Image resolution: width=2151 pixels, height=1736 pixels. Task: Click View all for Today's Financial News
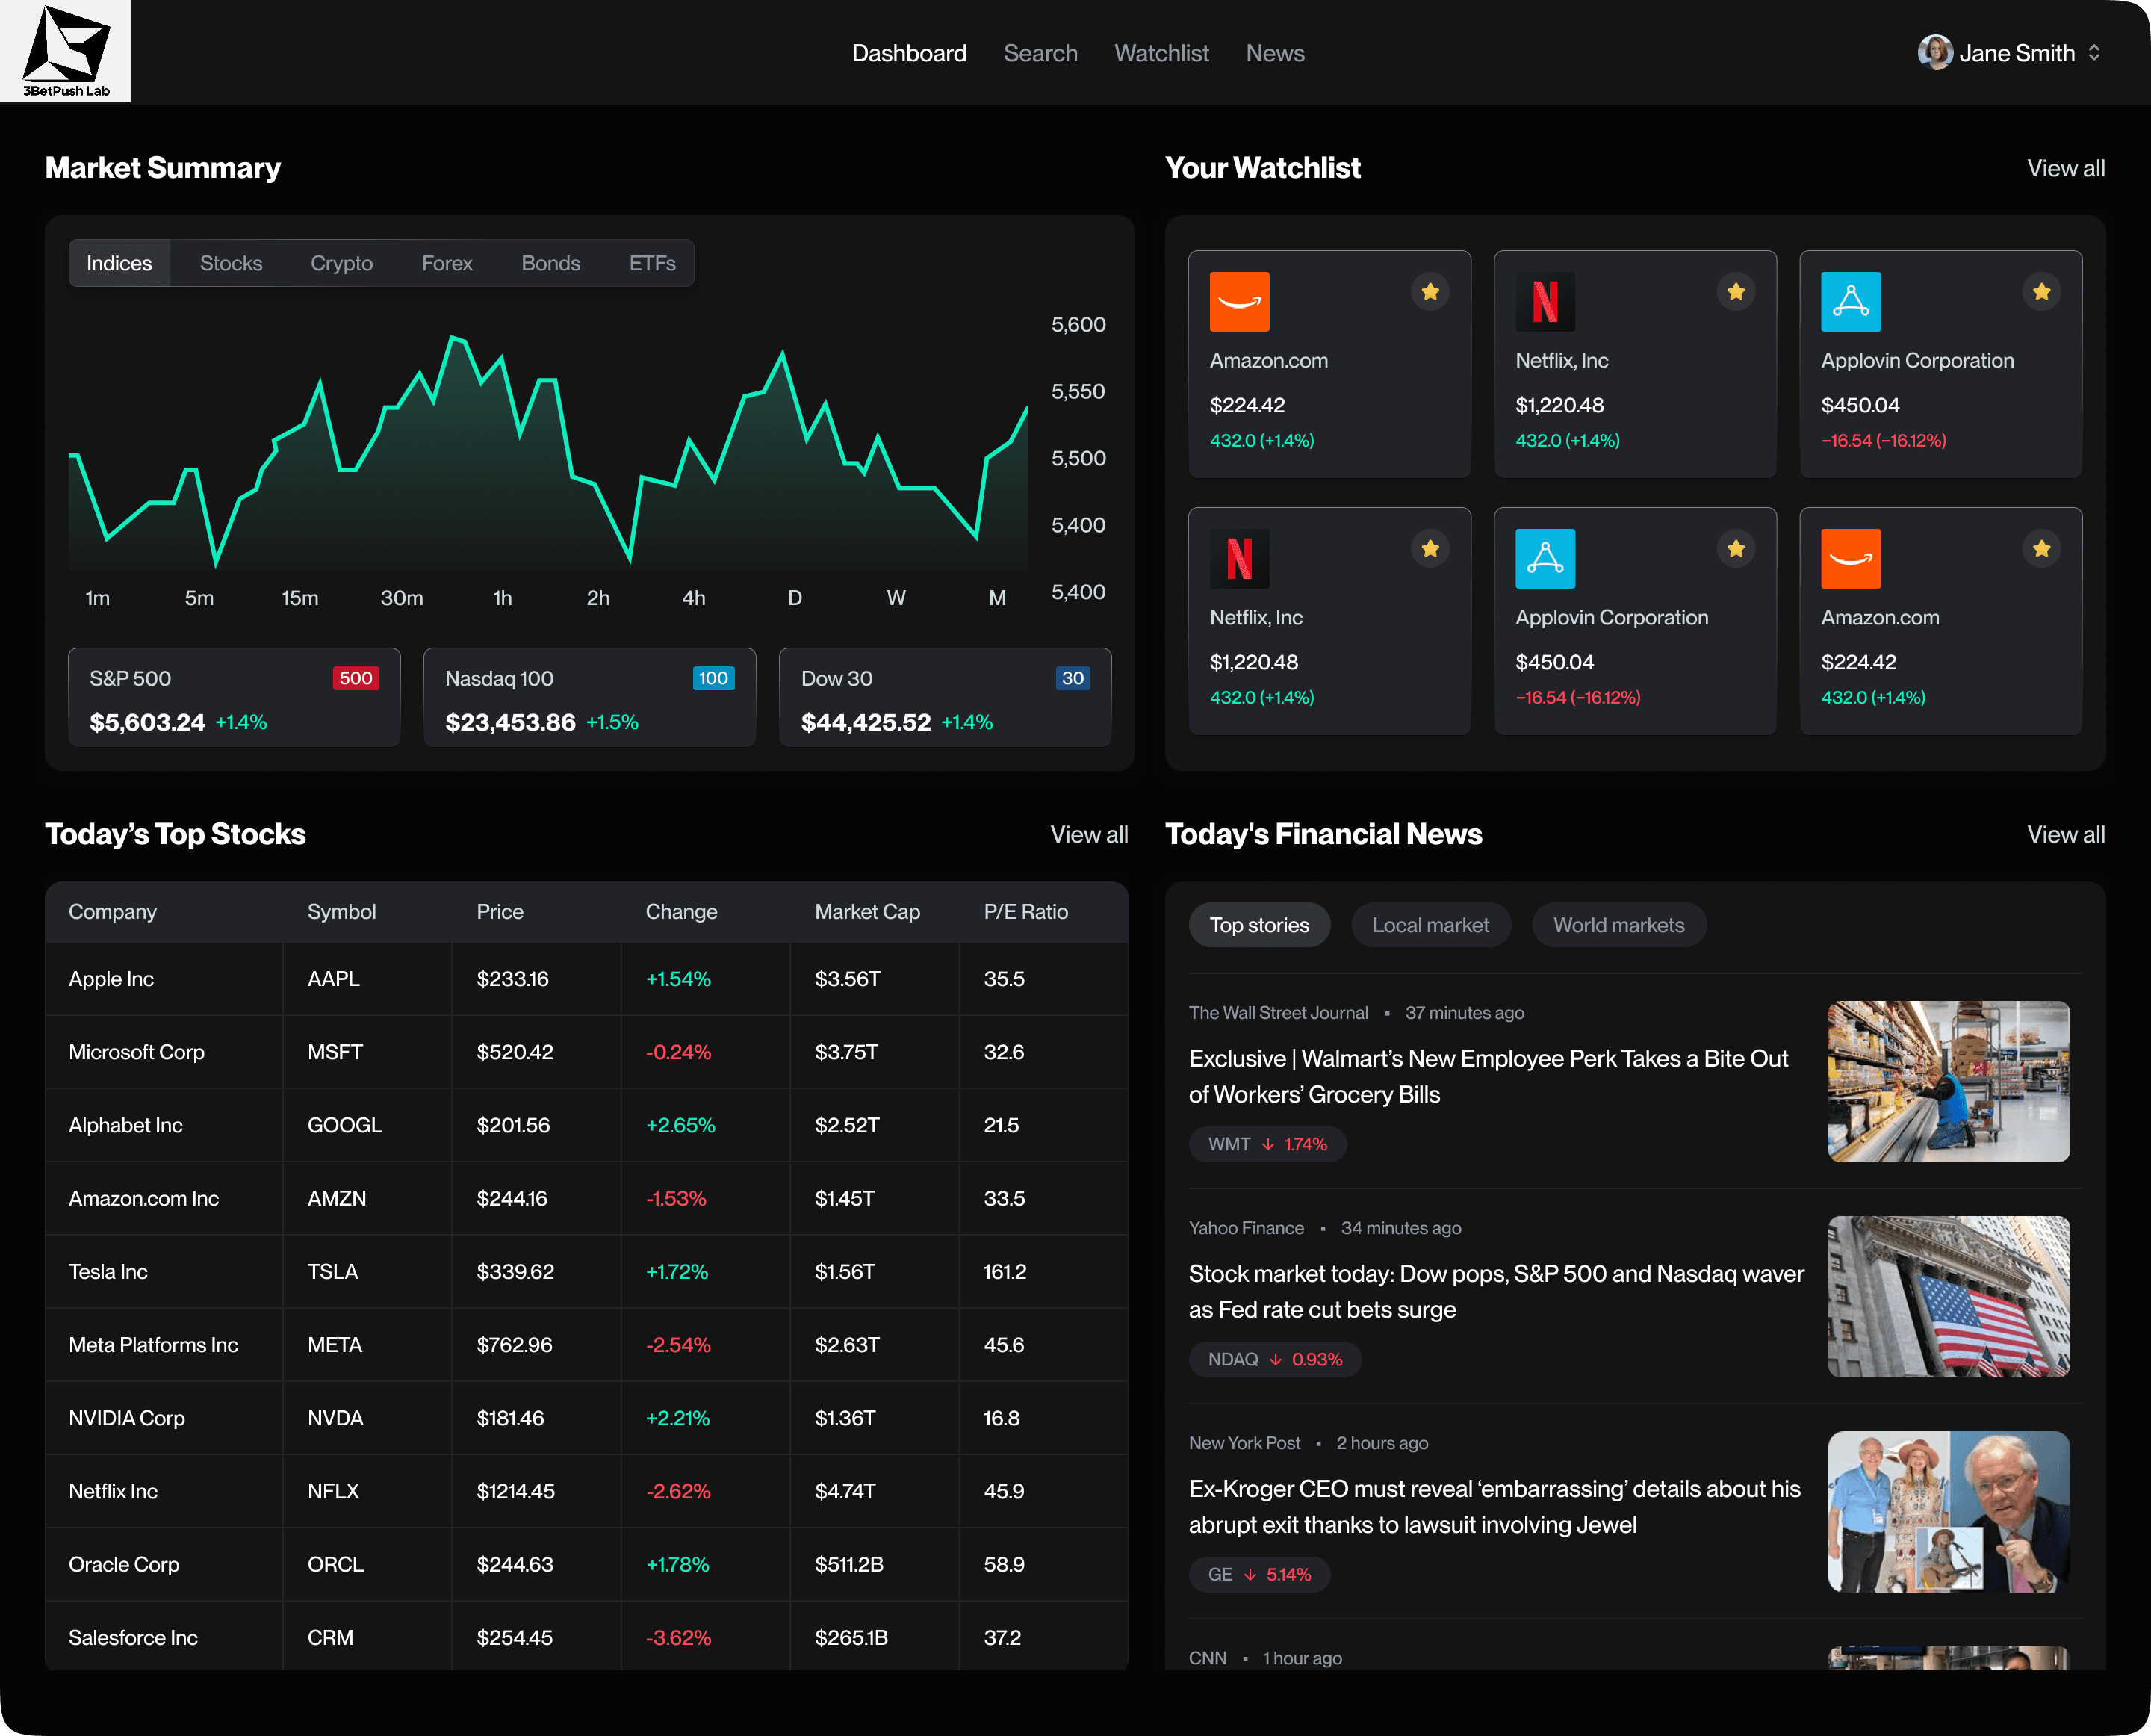2065,834
